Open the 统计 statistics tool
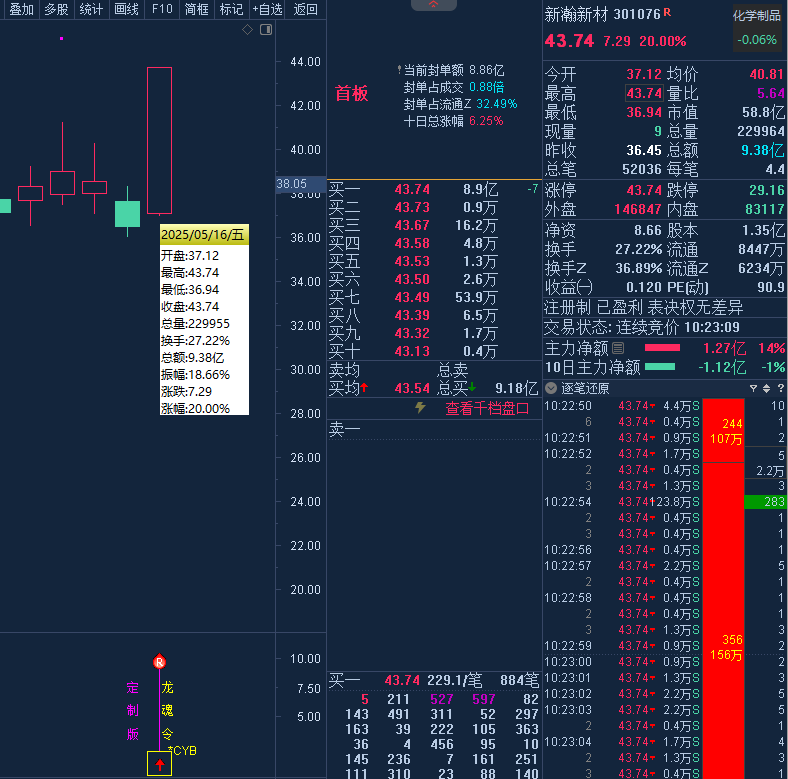The image size is (788, 779). [91, 9]
